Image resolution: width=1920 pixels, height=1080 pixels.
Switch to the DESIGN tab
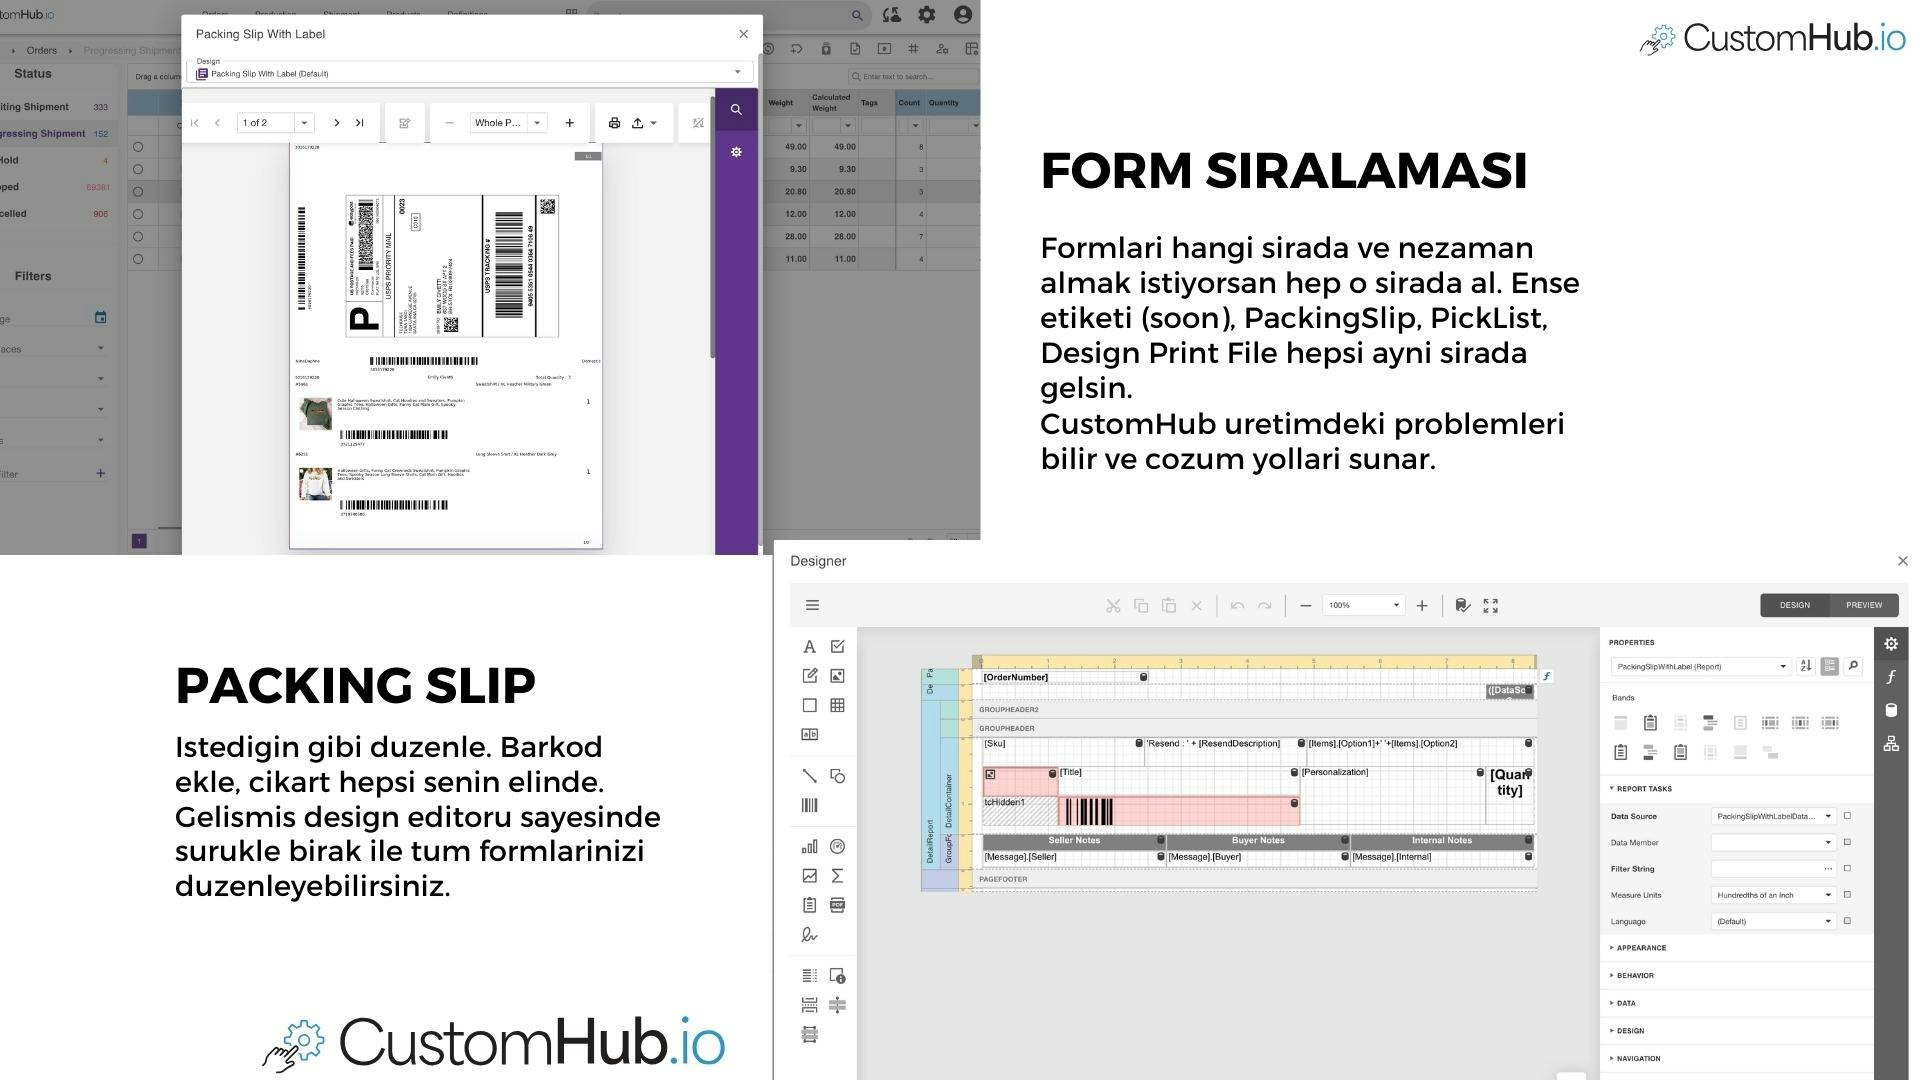(x=1794, y=605)
